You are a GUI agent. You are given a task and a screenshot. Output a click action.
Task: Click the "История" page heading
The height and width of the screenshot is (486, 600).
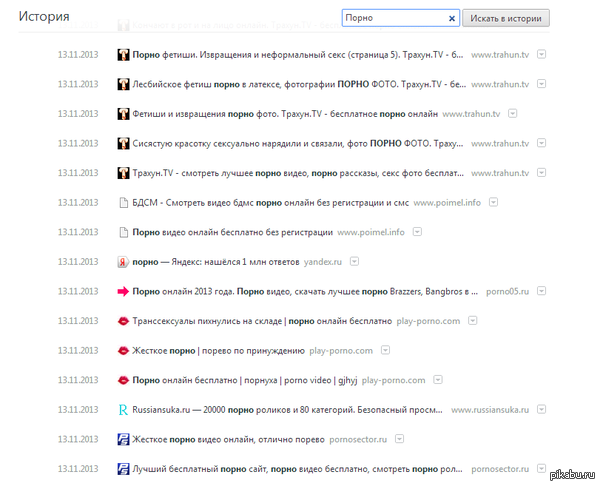[44, 16]
